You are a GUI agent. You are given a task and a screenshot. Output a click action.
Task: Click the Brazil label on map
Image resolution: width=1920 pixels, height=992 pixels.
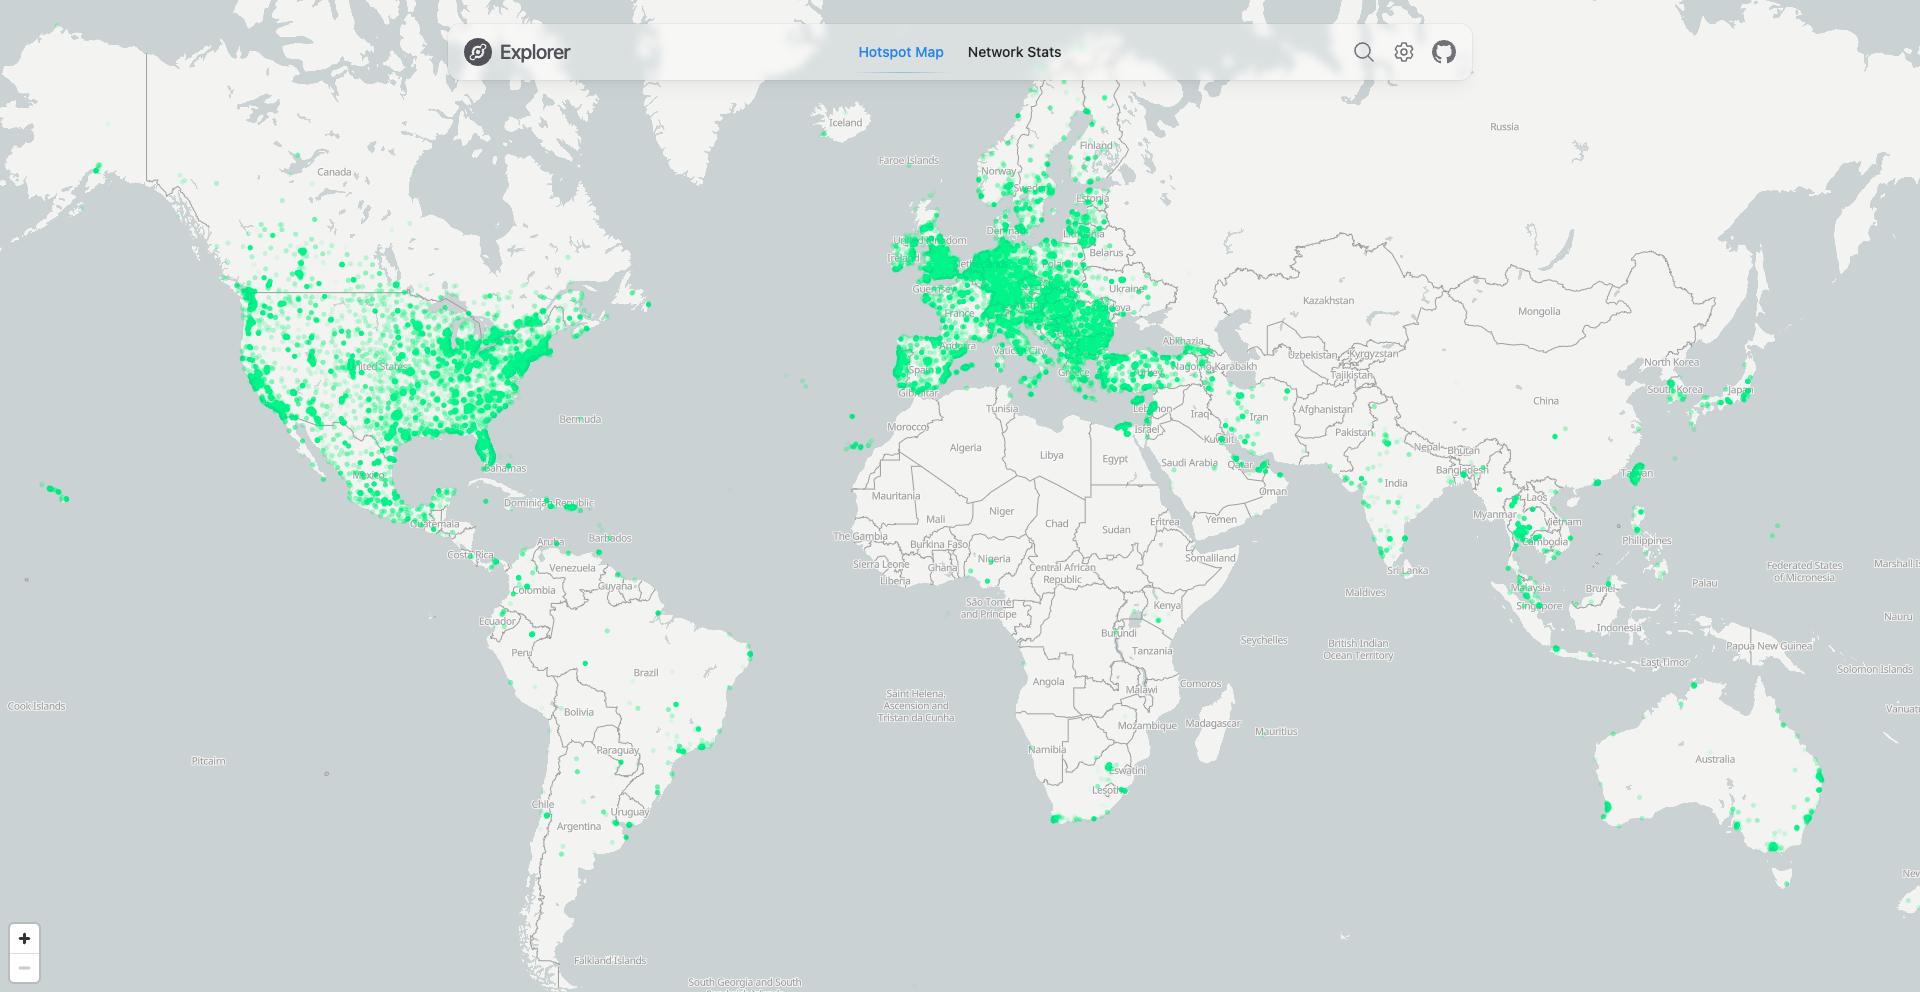[x=646, y=673]
